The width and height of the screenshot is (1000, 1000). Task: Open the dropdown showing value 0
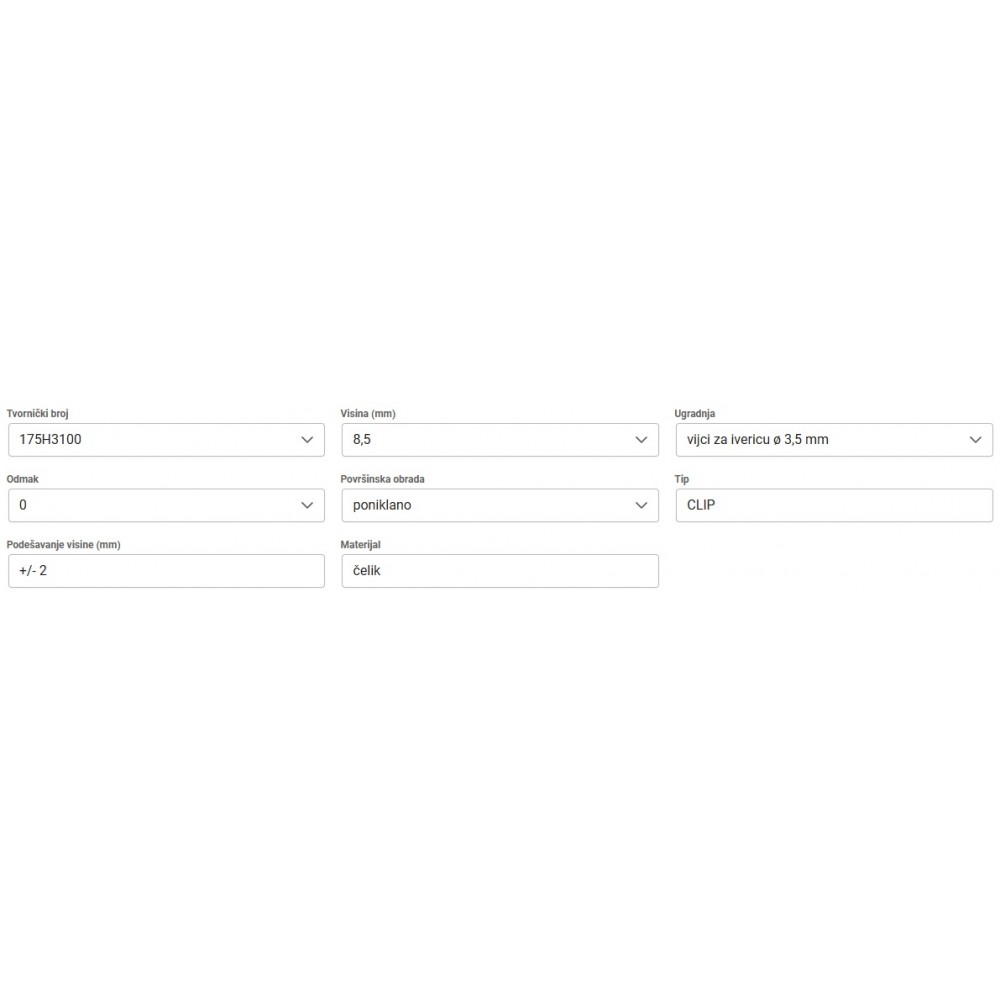(150, 506)
